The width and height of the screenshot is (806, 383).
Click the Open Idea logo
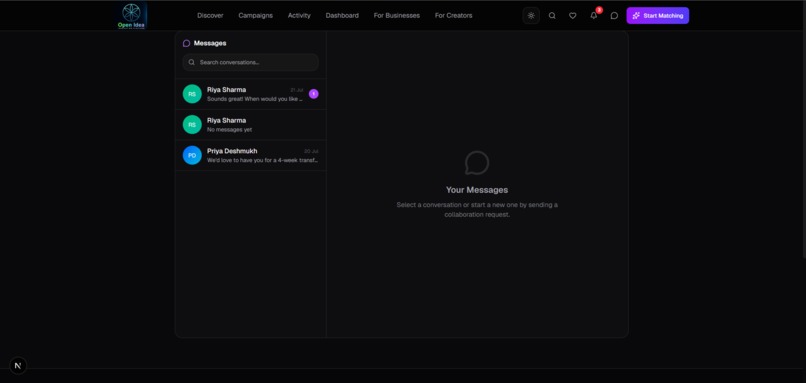click(131, 15)
